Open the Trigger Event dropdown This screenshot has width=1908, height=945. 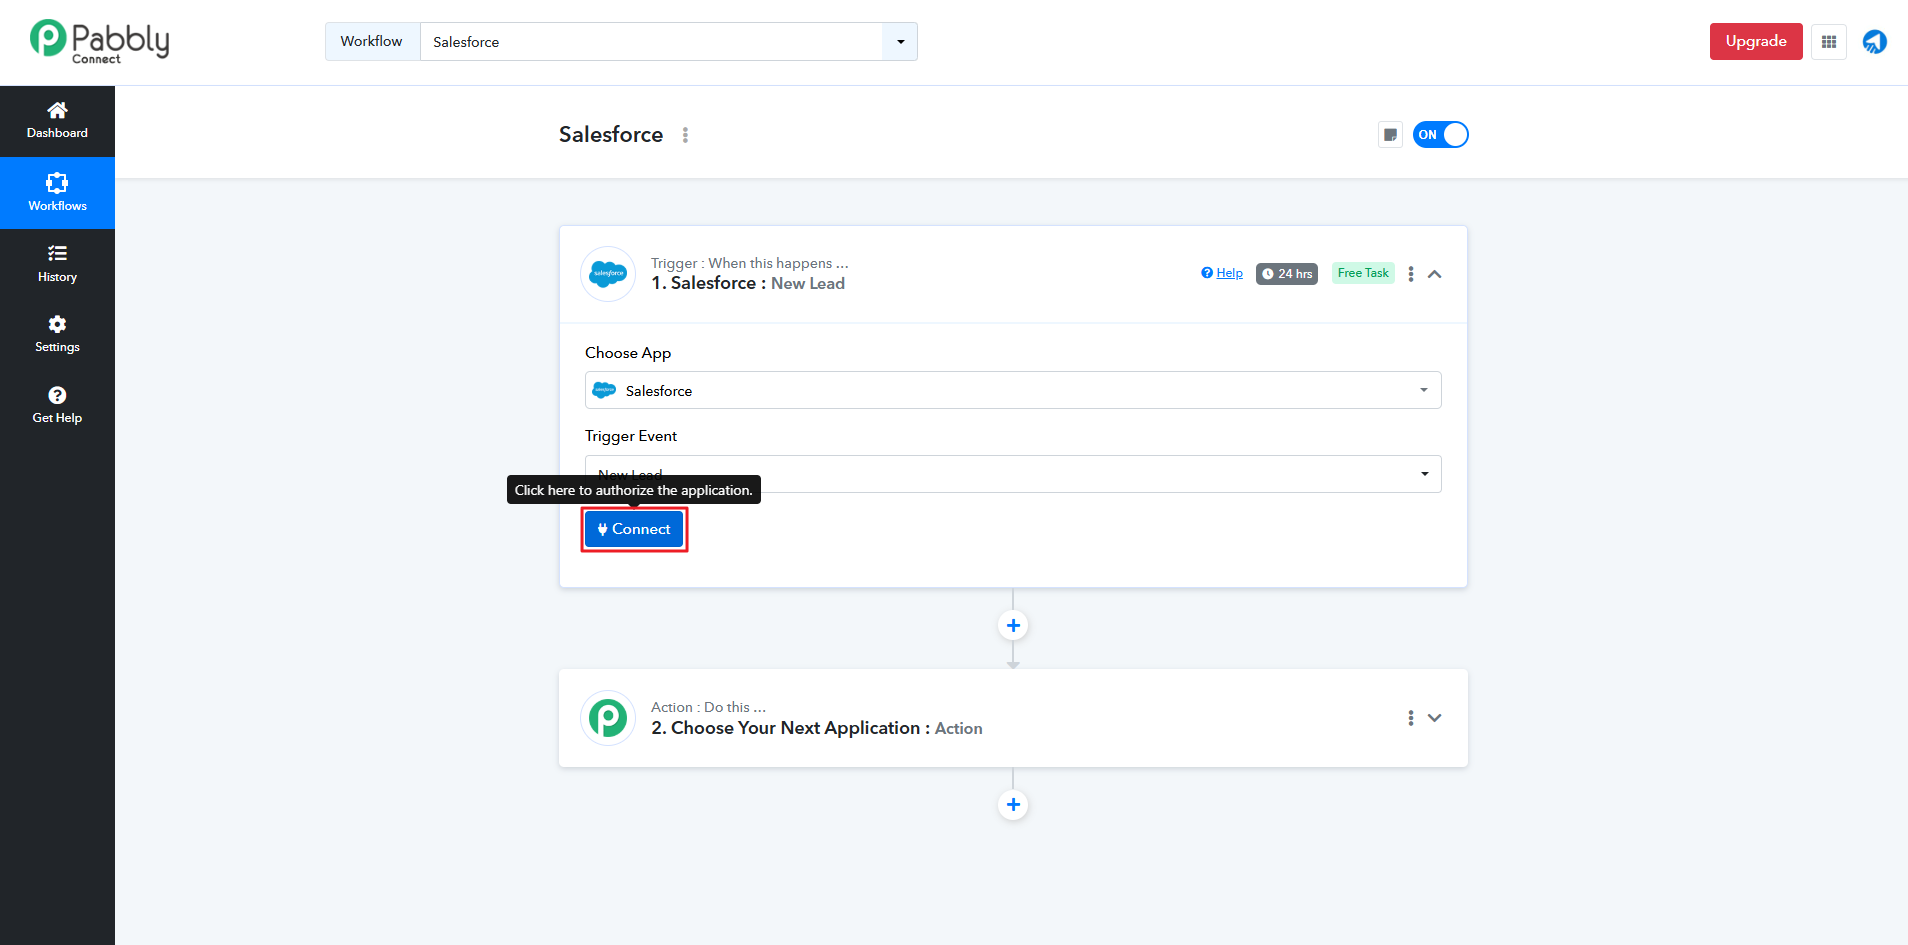tap(1012, 474)
